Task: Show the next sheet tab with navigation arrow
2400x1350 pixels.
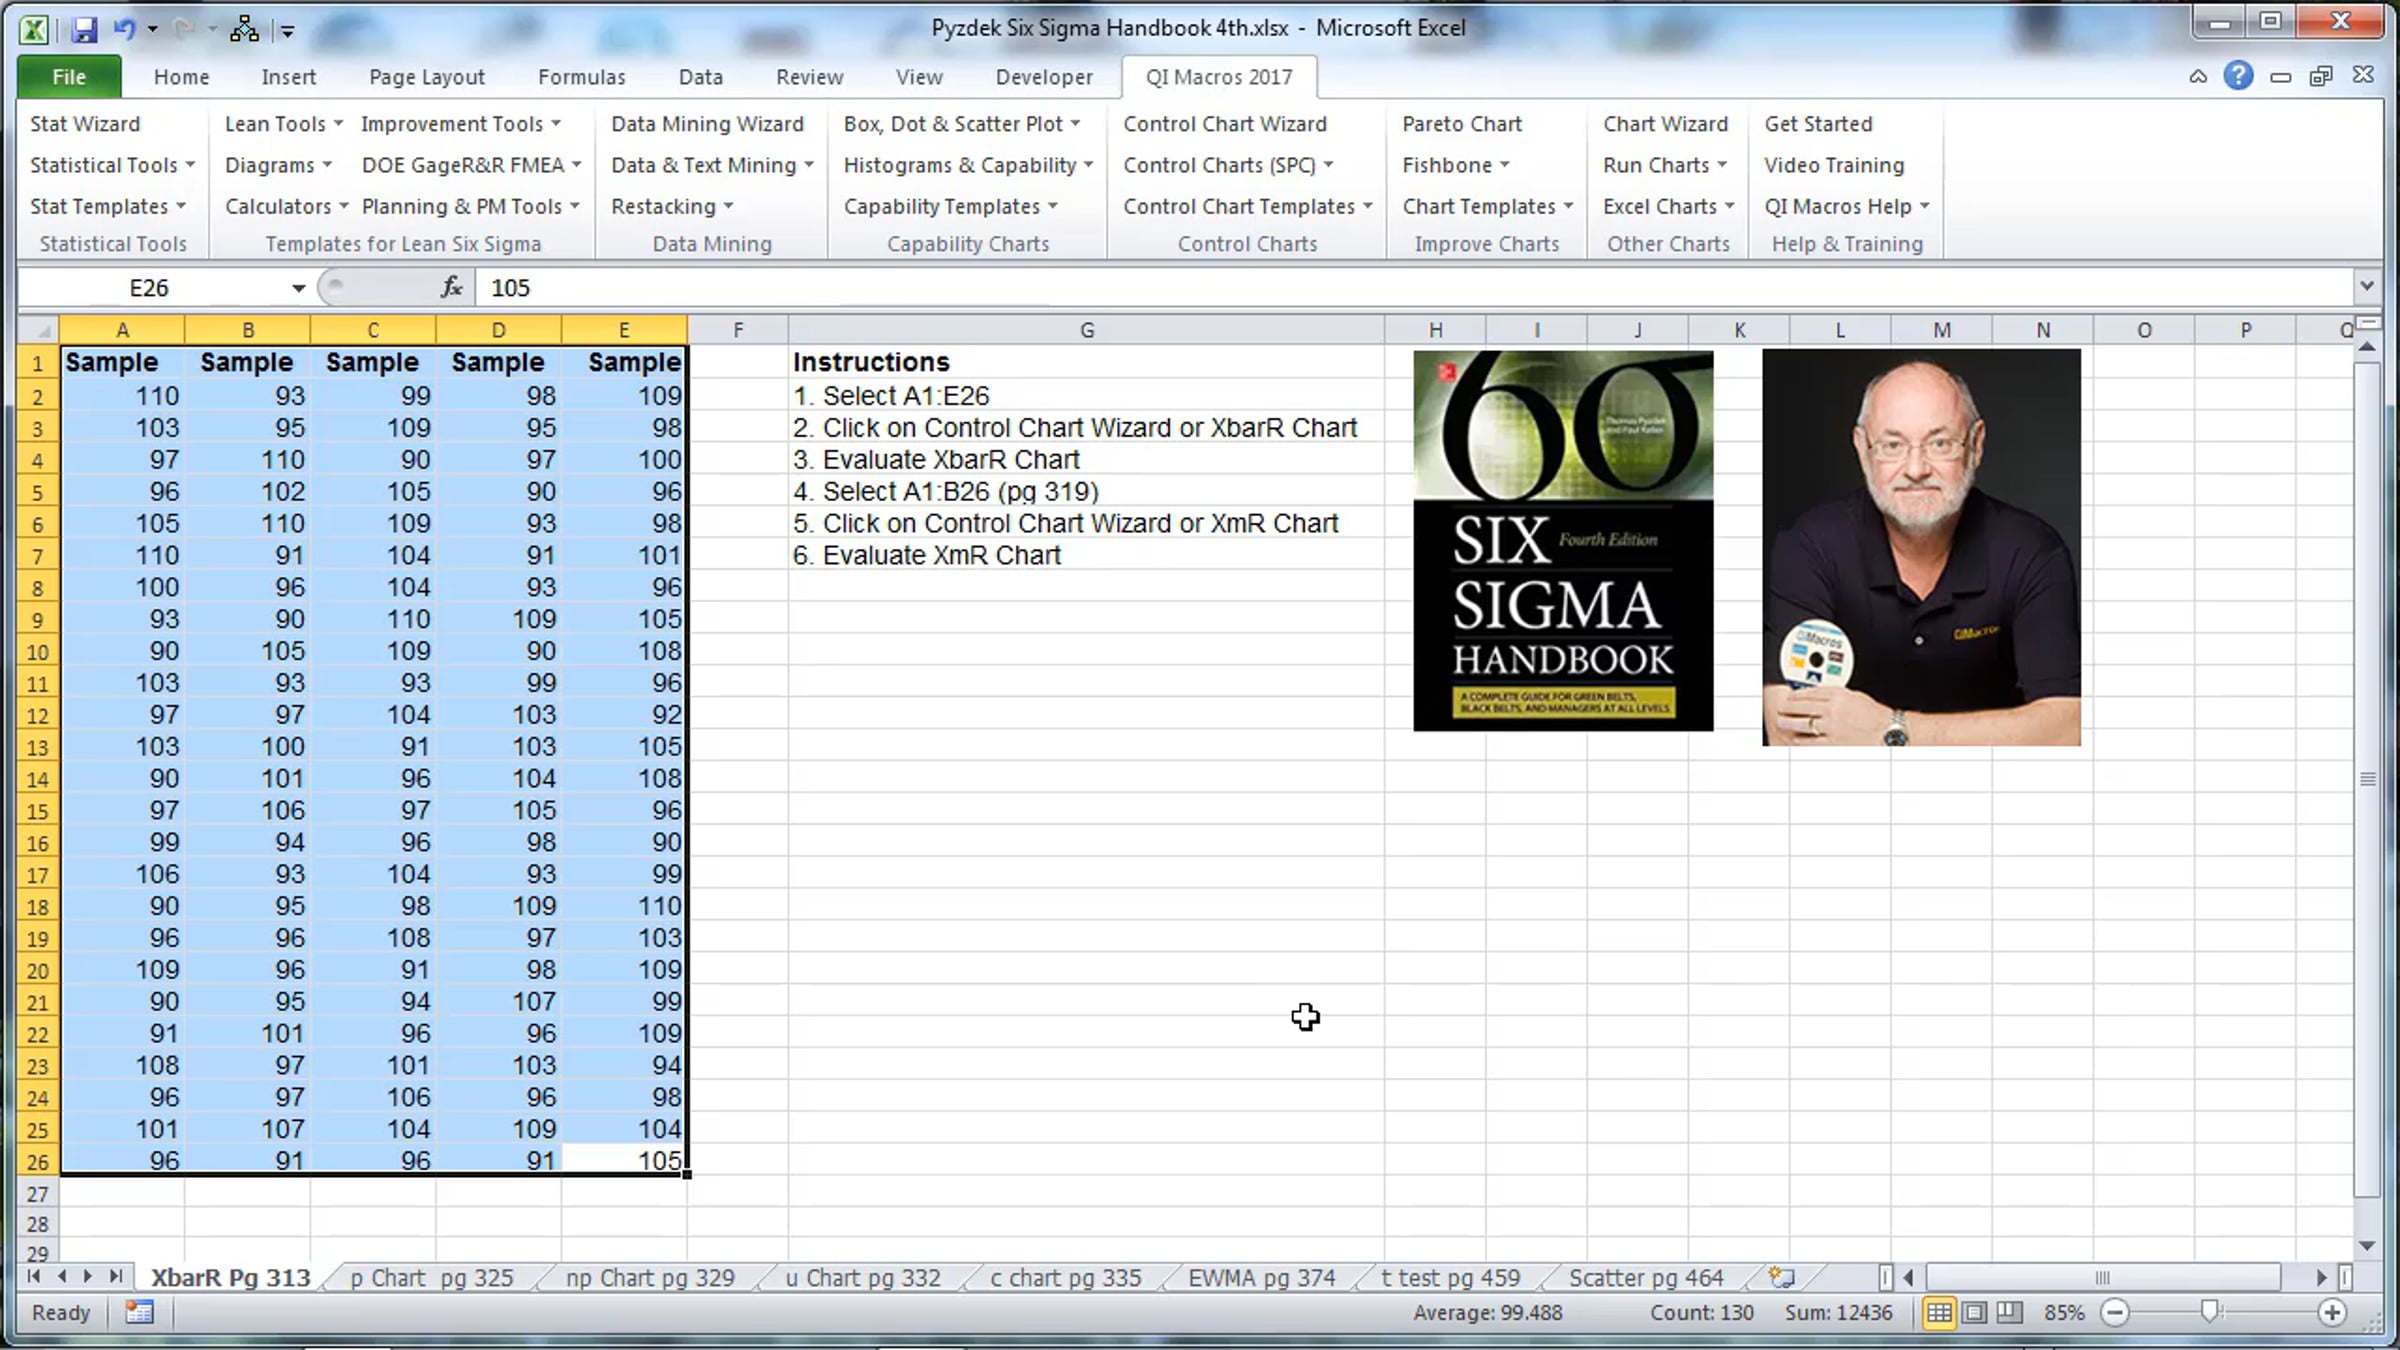Action: [x=88, y=1276]
